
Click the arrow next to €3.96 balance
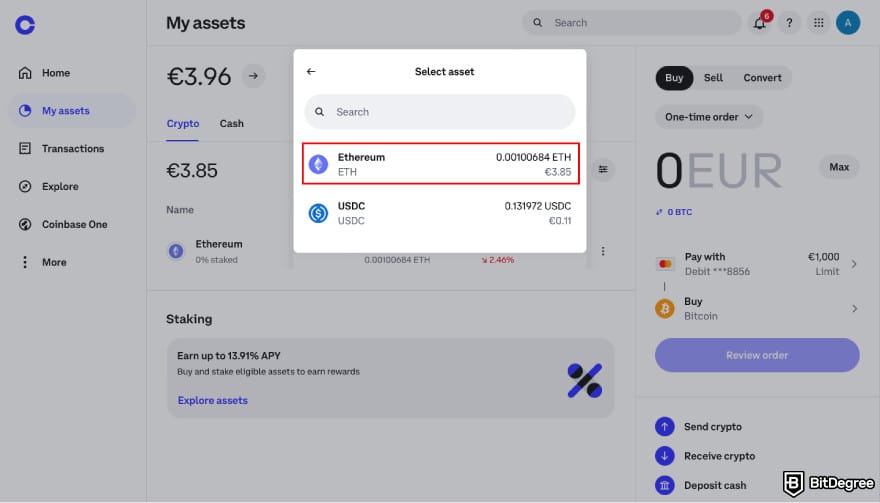click(253, 76)
